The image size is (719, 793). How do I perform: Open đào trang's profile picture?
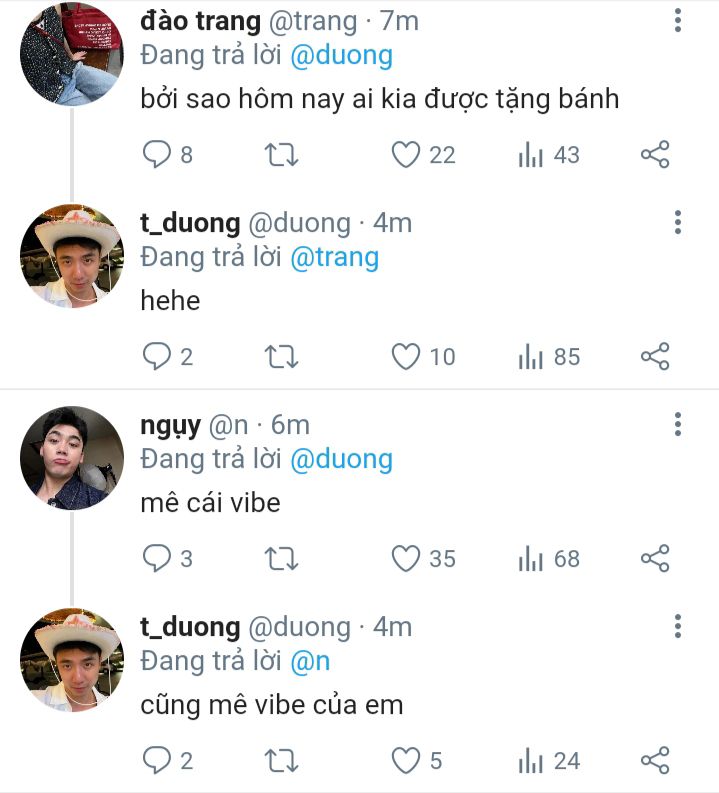71,54
